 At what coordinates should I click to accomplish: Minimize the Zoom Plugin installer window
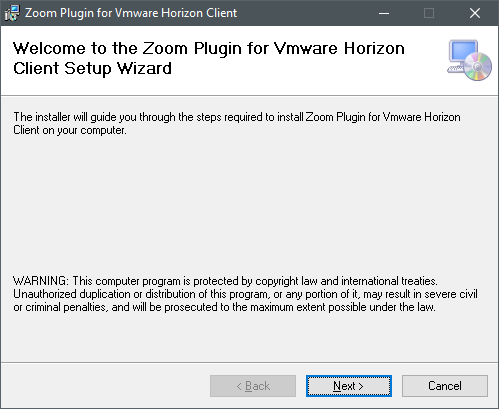coord(384,13)
